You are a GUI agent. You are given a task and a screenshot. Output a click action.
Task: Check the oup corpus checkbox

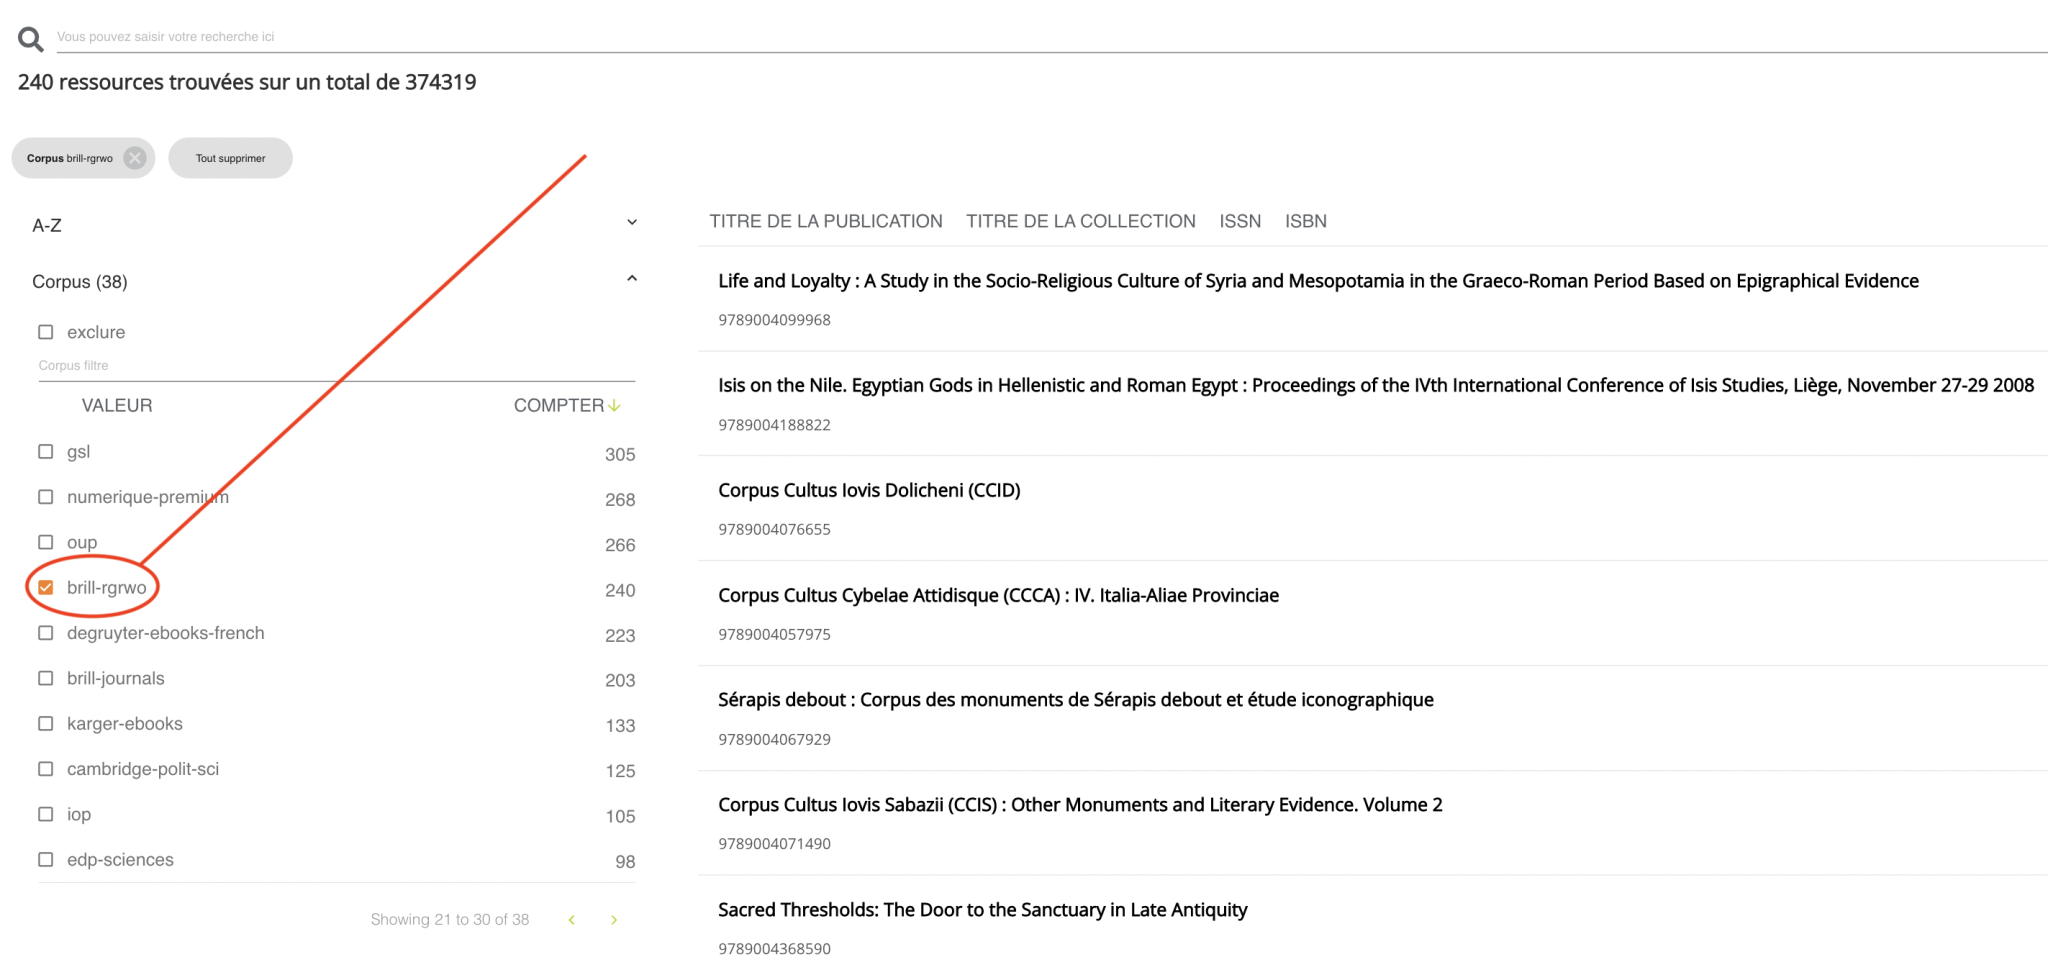[x=46, y=542]
